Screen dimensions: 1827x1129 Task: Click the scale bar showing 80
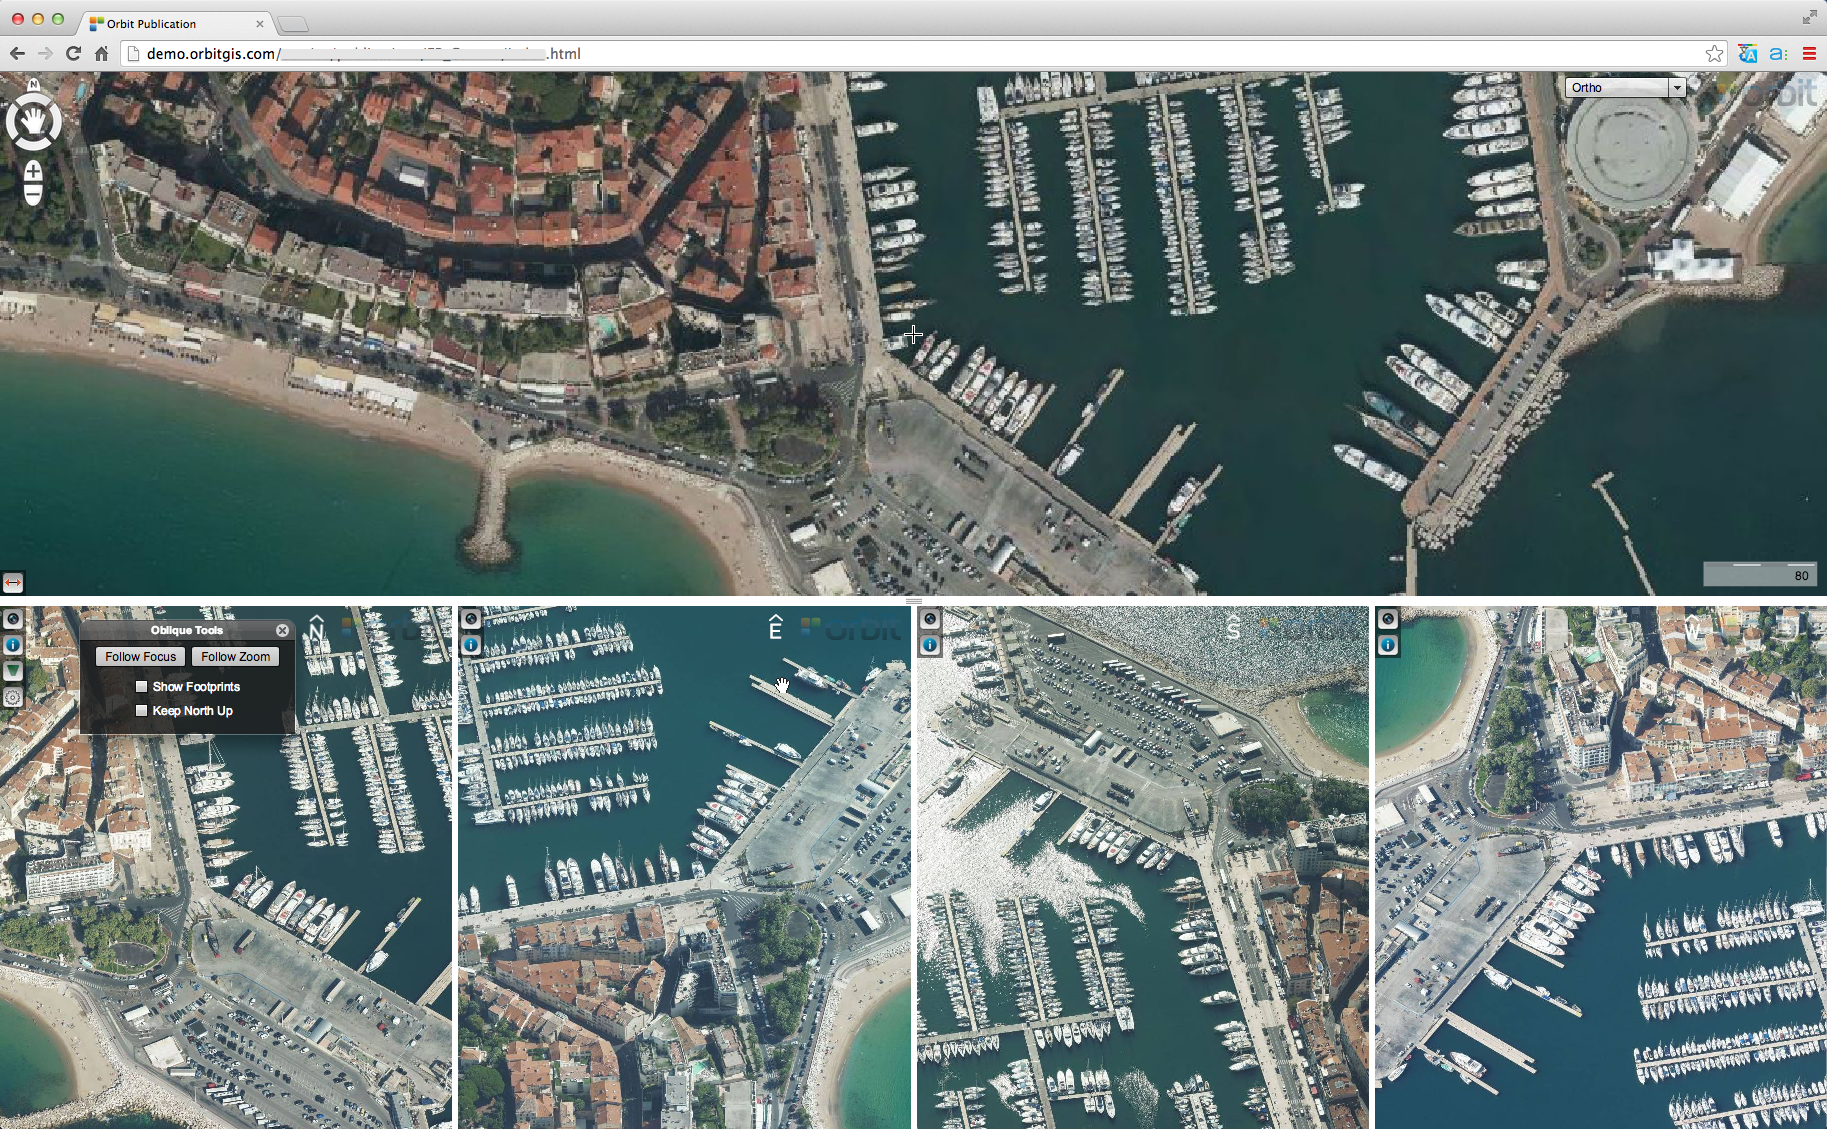(x=1759, y=574)
